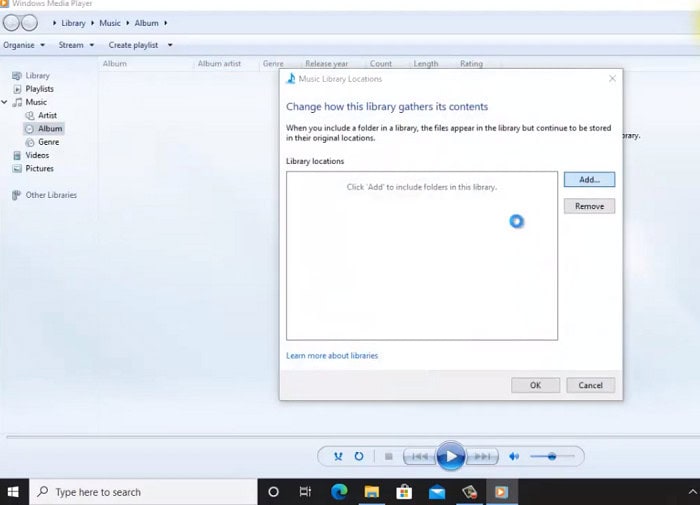Expand the Stream dropdown arrow
The width and height of the screenshot is (700, 505).
[92, 45]
